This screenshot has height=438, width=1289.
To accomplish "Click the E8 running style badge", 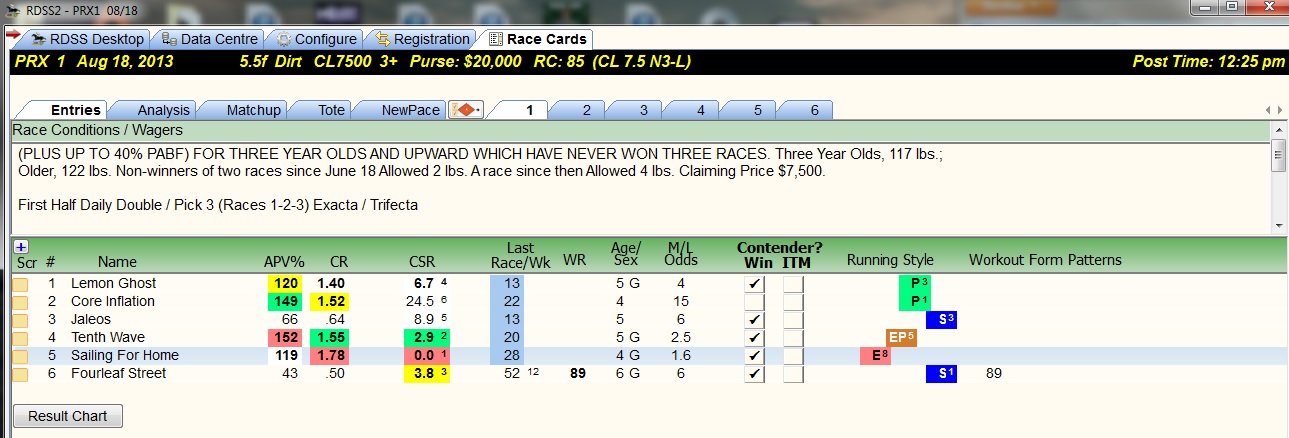I will point(875,356).
